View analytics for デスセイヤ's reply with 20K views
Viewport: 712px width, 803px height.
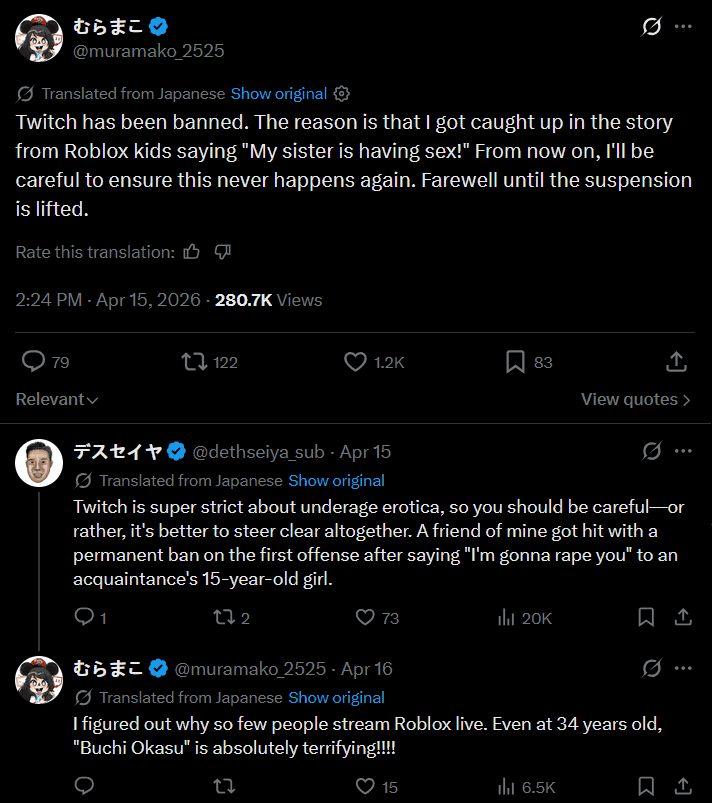pyautogui.click(x=506, y=618)
